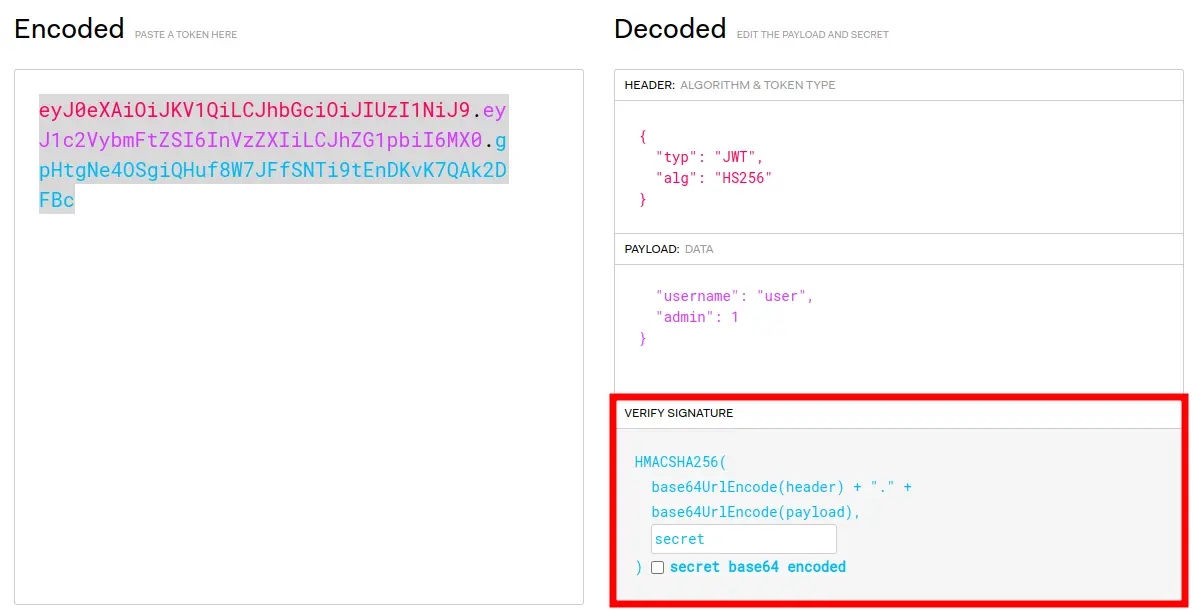Click the base64UrlEncode(header) line
Viewport: 1199px width, 610px height.
(x=781, y=487)
